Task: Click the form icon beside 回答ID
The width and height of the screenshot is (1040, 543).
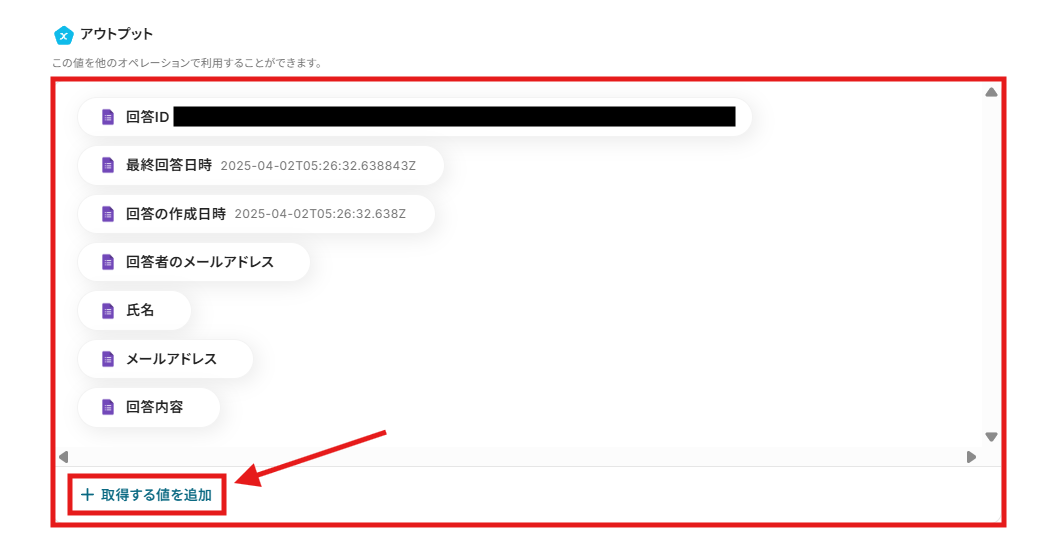Action: pyautogui.click(x=107, y=117)
